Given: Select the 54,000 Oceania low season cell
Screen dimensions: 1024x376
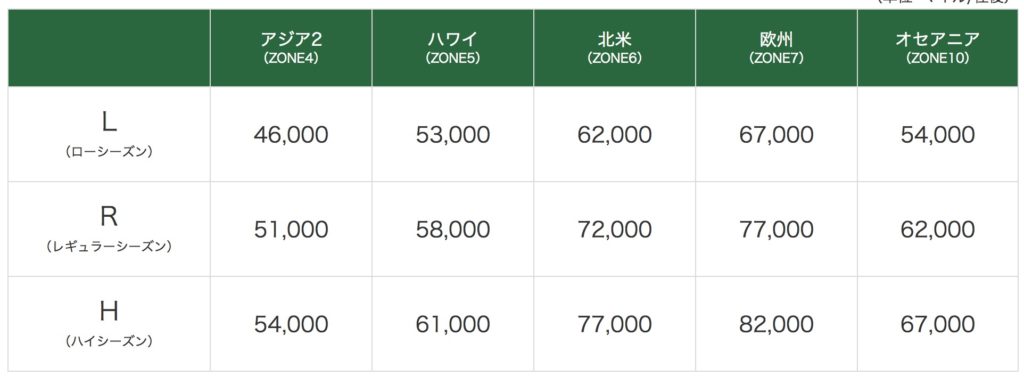Looking at the screenshot, I should [x=938, y=134].
